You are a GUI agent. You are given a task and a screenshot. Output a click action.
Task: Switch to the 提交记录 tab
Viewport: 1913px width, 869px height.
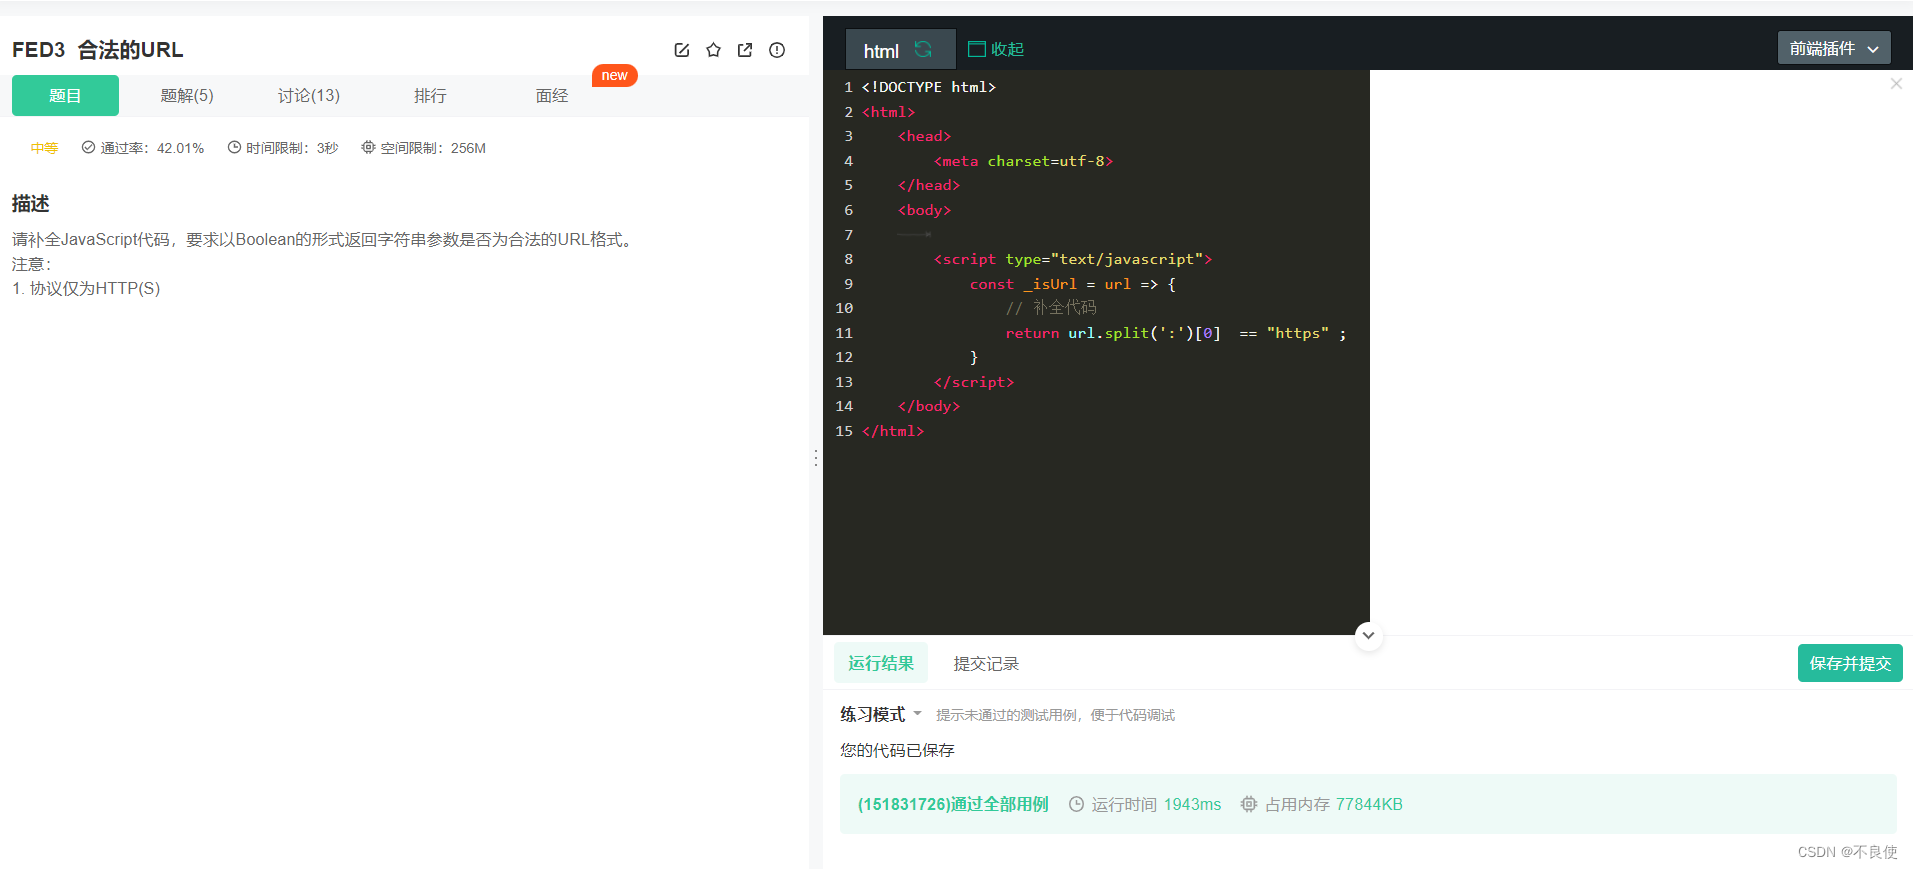(x=986, y=664)
